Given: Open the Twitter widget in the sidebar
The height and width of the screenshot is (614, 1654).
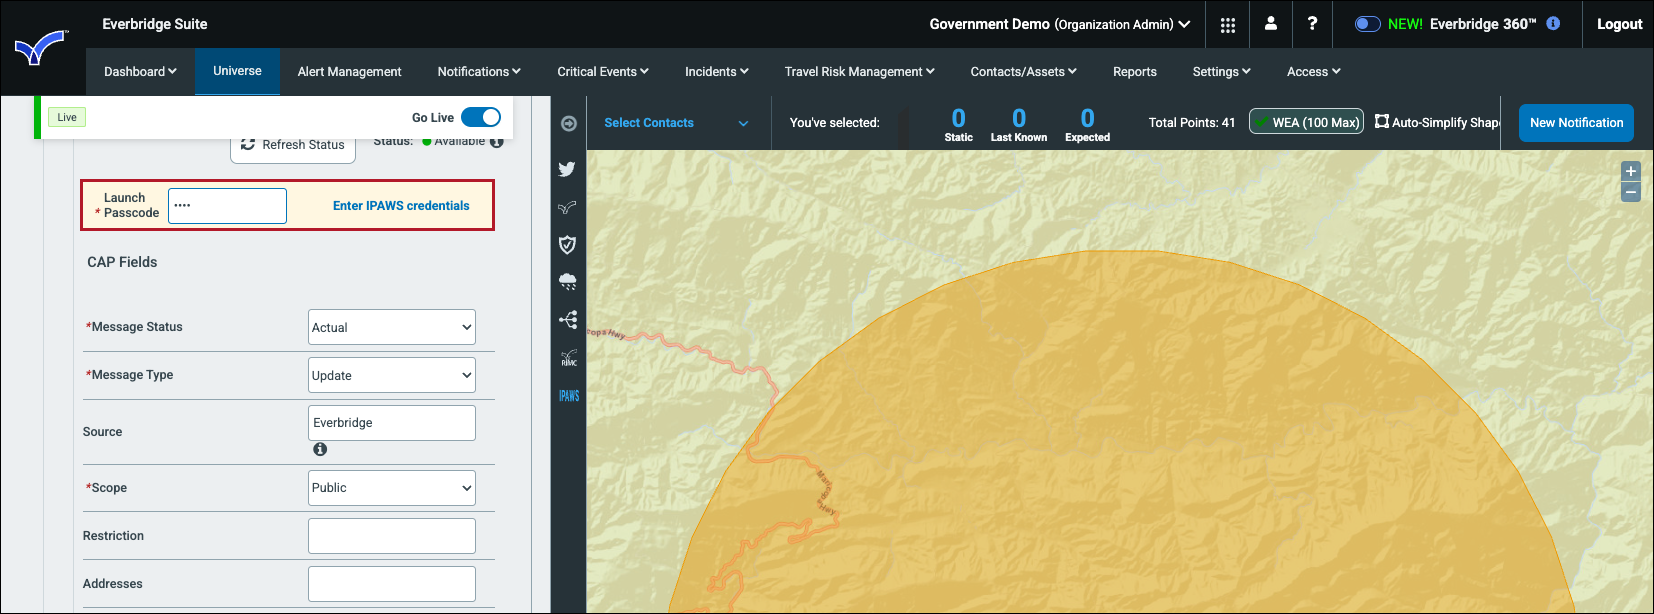Looking at the screenshot, I should point(567,169).
